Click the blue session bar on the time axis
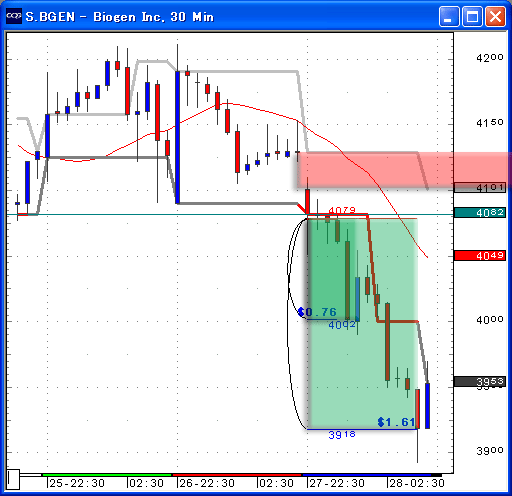Image resolution: width=512 pixels, height=496 pixels. [367, 475]
